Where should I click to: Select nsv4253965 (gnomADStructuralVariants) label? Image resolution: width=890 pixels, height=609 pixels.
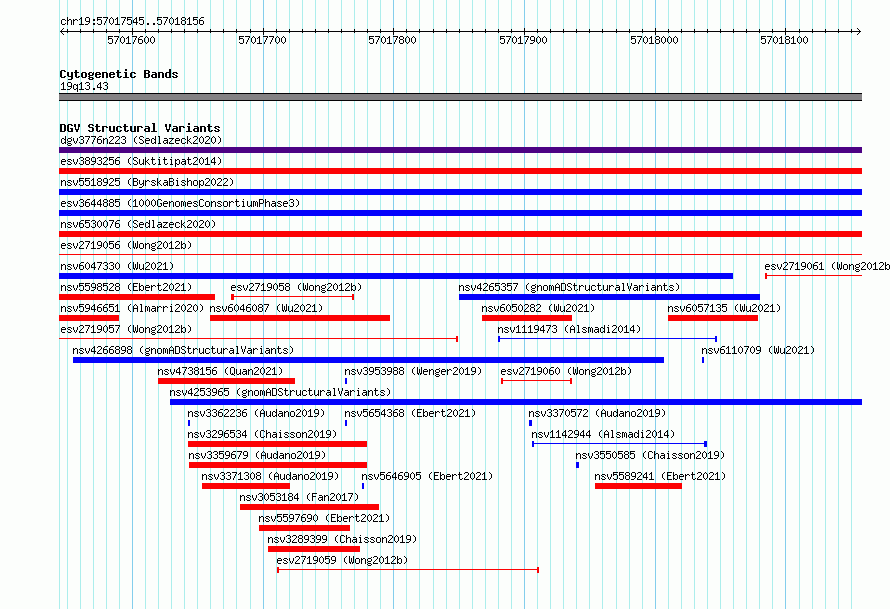[280, 392]
